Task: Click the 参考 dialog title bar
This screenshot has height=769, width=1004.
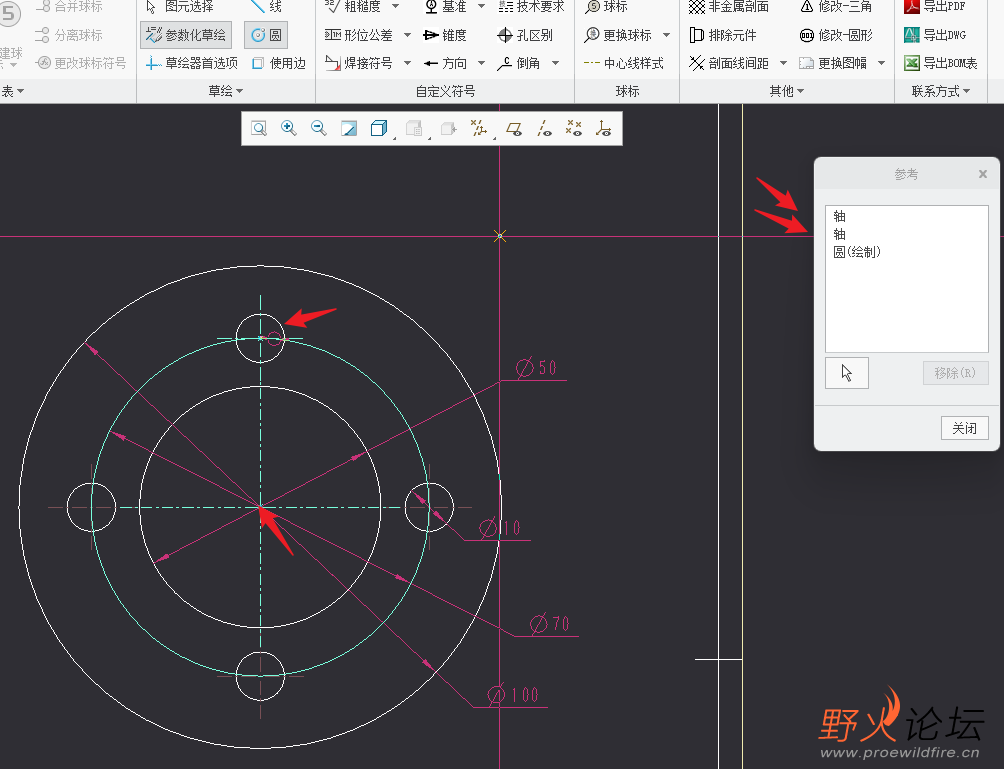Action: [906, 174]
